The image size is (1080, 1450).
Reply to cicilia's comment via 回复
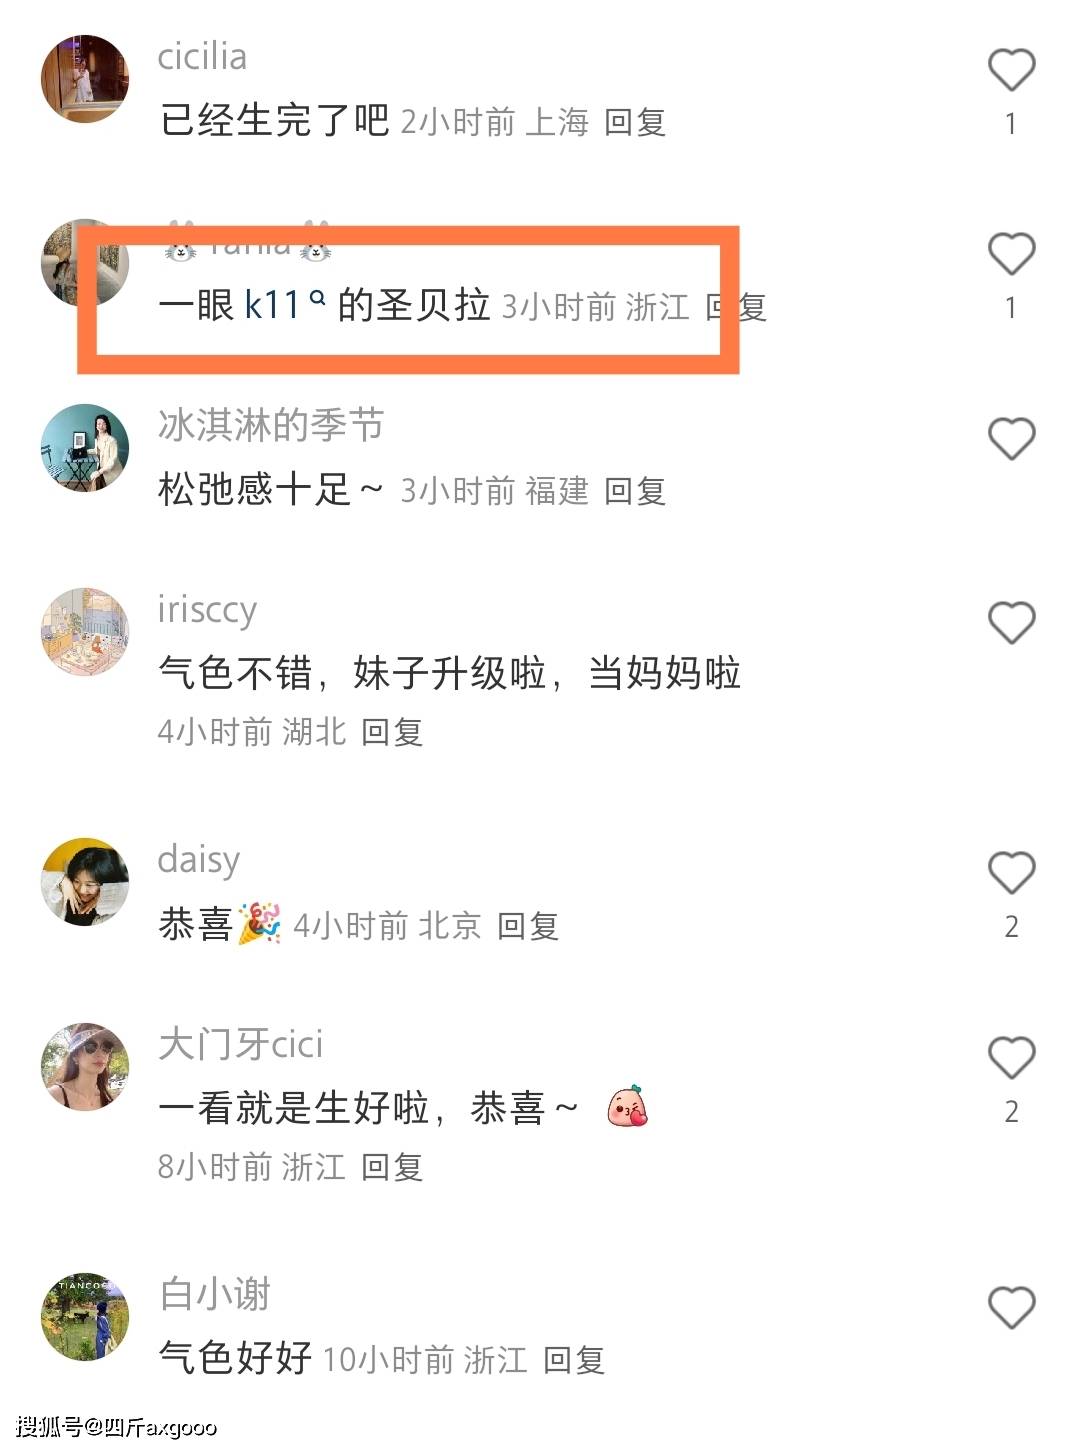pyautogui.click(x=635, y=122)
